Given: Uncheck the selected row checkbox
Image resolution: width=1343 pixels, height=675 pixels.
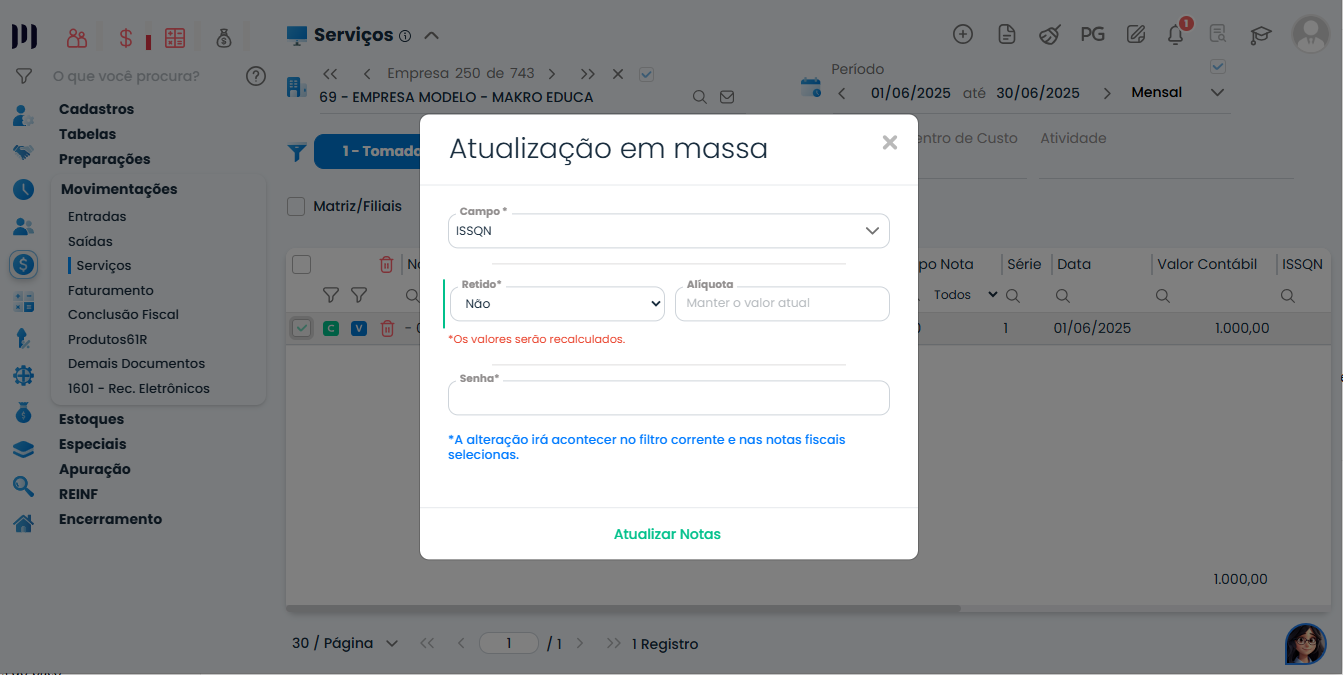Looking at the screenshot, I should pos(302,328).
